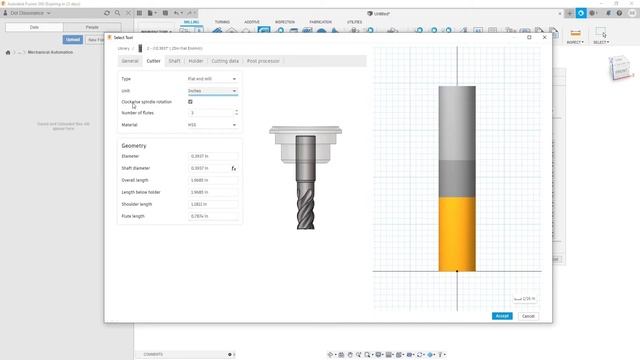Click the Length below holder field
640x360 pixels.
pos(213,192)
